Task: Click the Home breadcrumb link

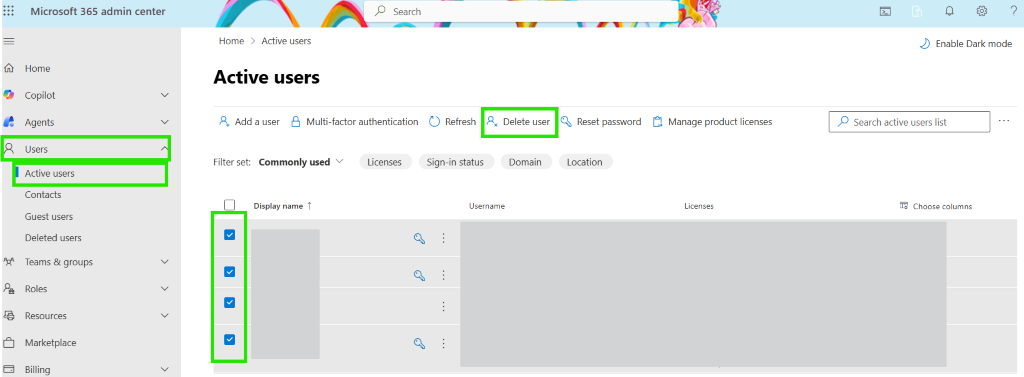Action: point(231,41)
